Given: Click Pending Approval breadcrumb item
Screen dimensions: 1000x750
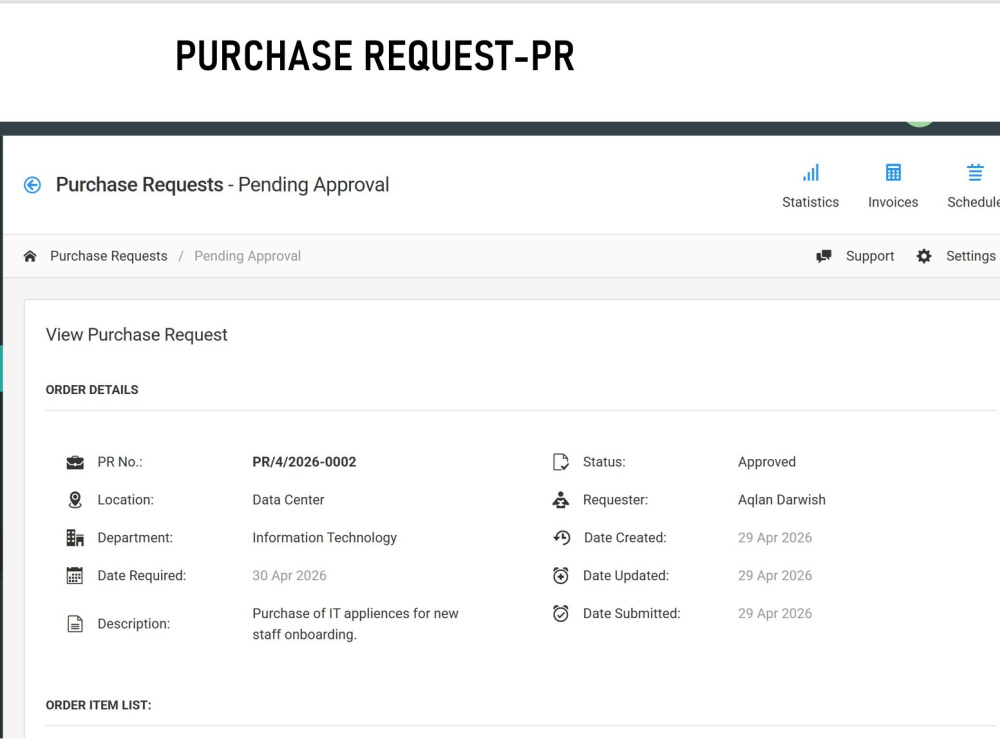Looking at the screenshot, I should point(247,256).
